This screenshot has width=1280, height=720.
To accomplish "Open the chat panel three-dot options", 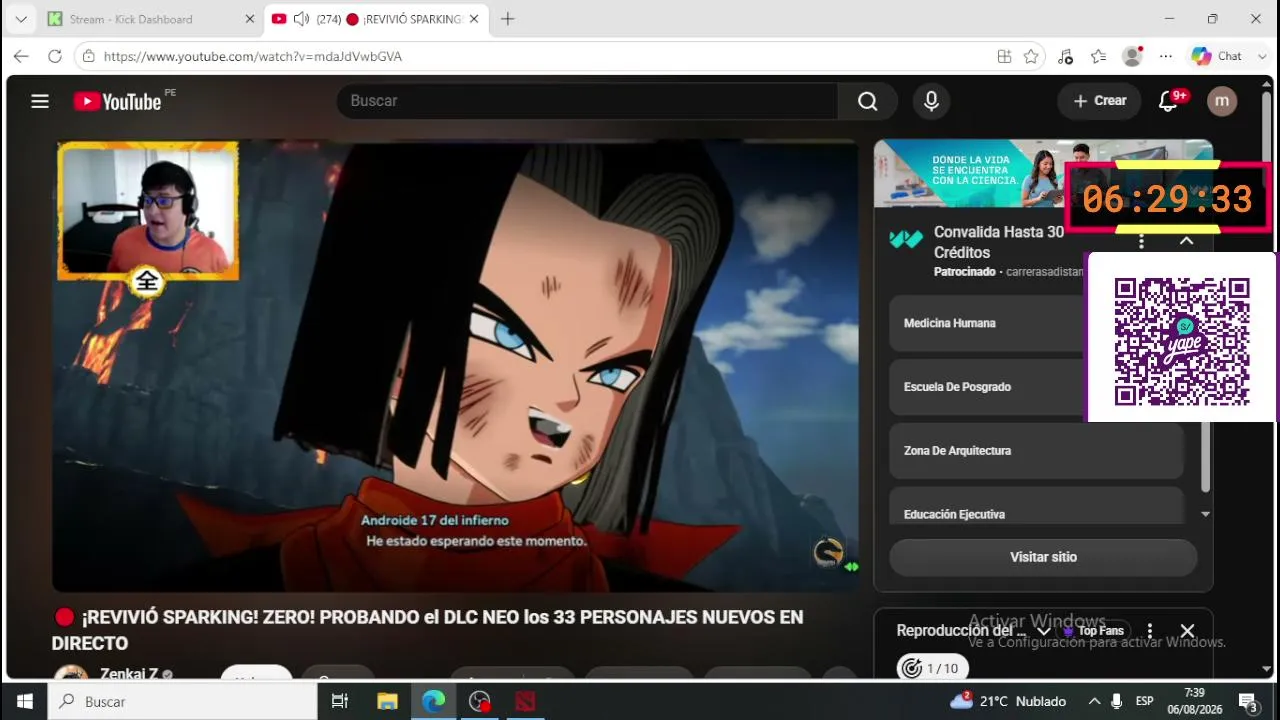I will [x=1150, y=631].
